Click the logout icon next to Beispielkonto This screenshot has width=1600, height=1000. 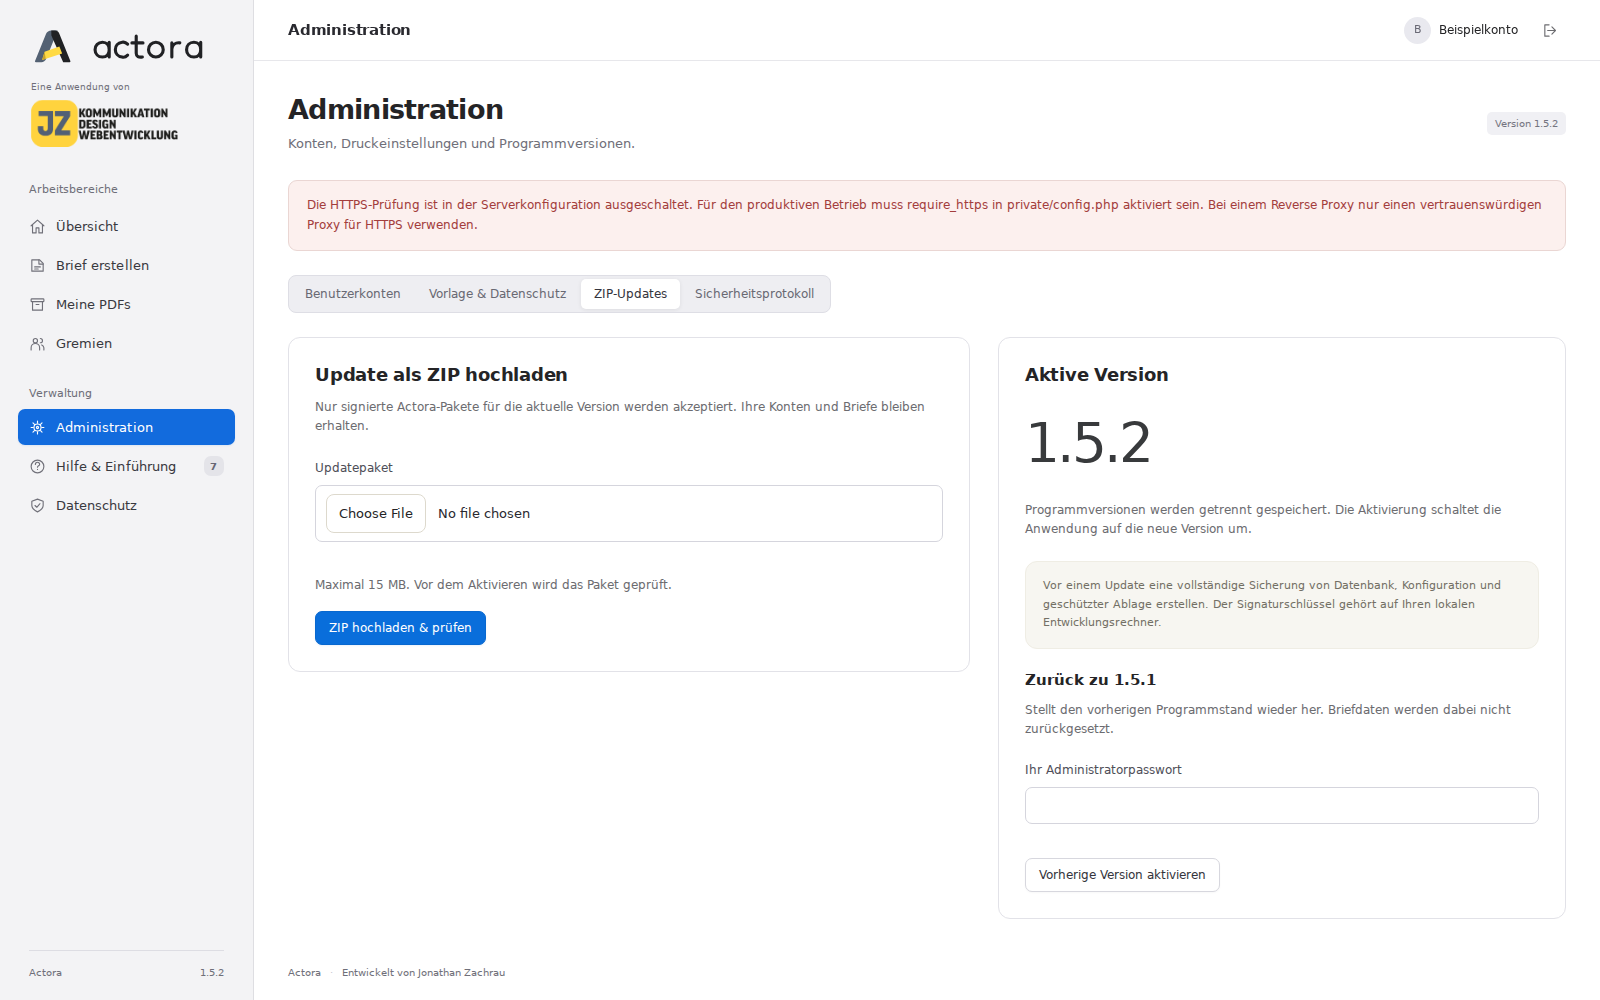[x=1550, y=31]
